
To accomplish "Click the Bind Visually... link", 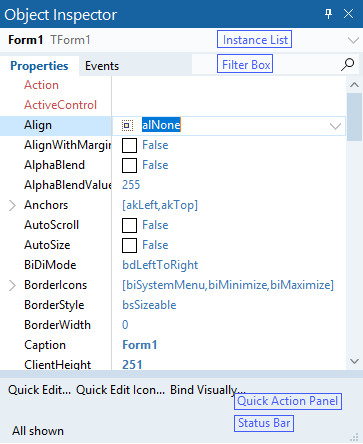I will click(x=208, y=390).
